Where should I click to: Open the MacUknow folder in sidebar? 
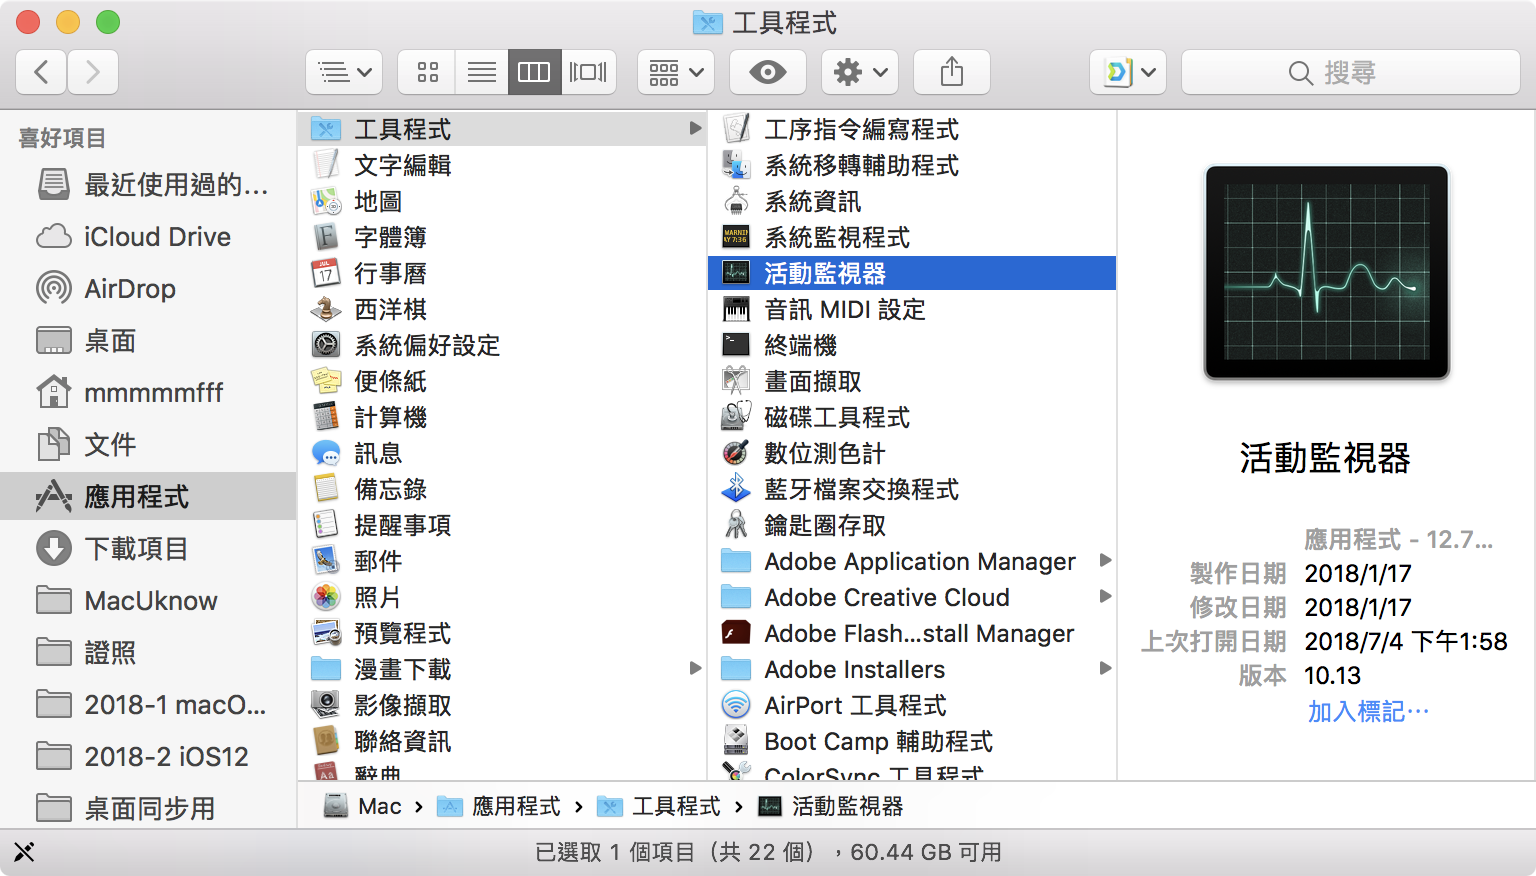[x=148, y=601]
